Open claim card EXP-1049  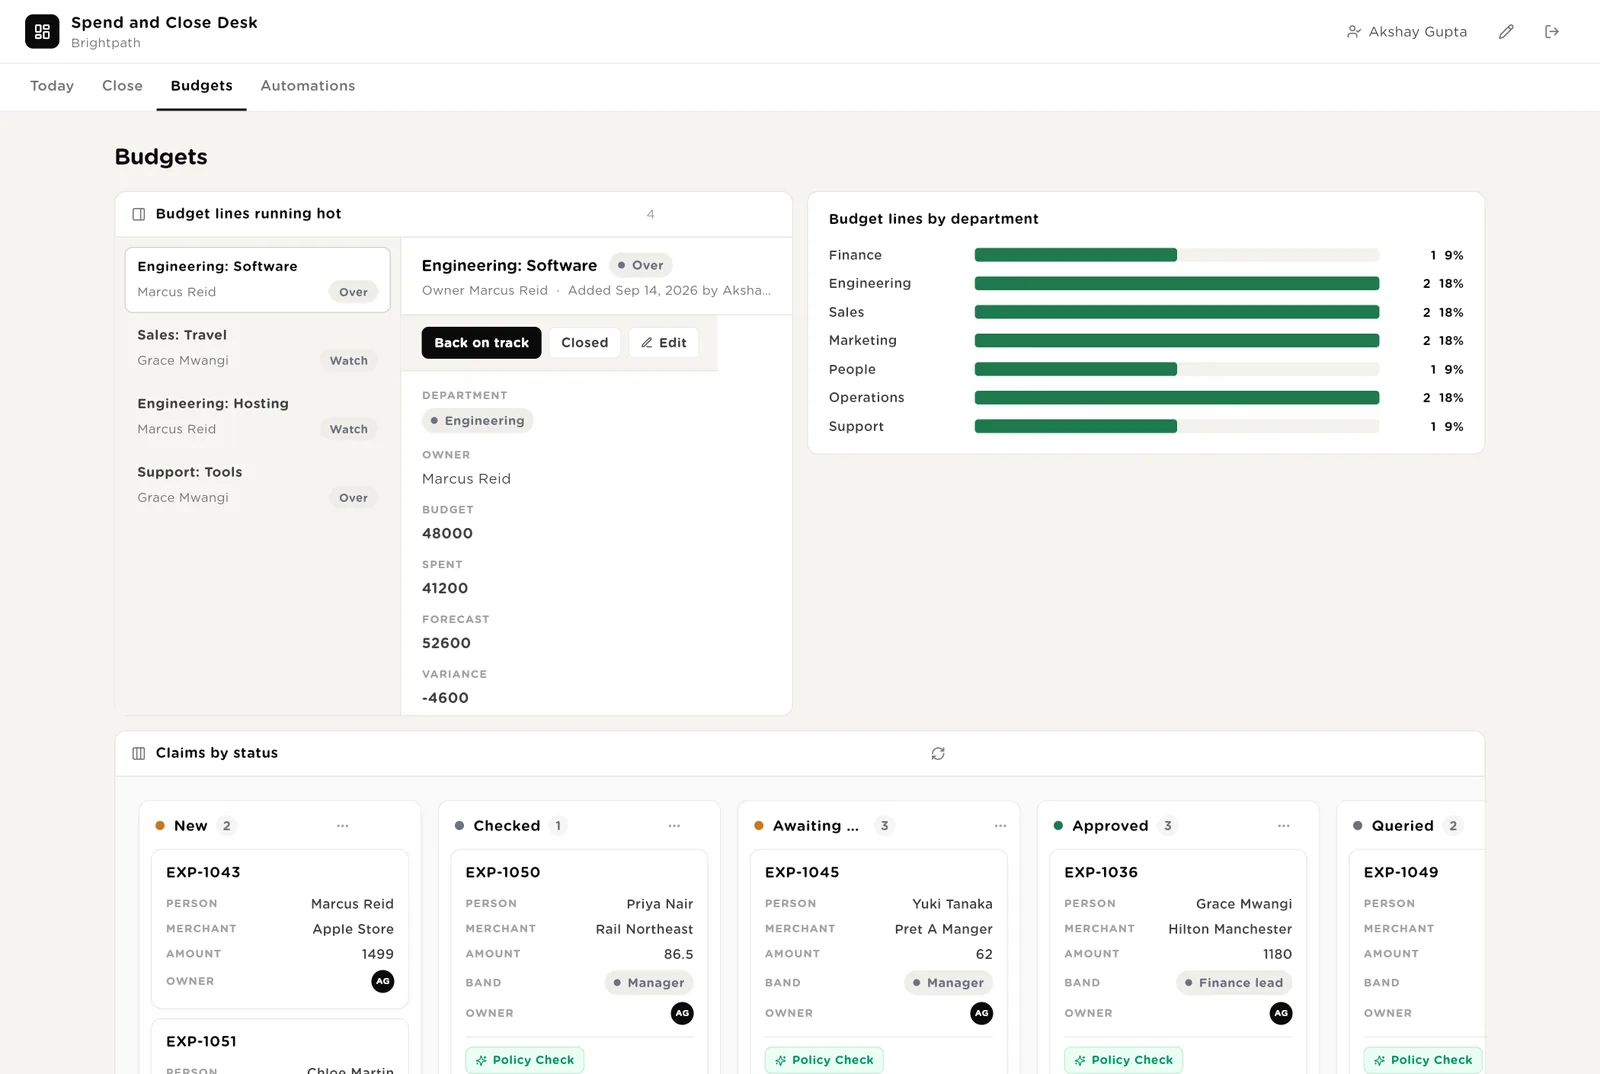click(x=1417, y=962)
